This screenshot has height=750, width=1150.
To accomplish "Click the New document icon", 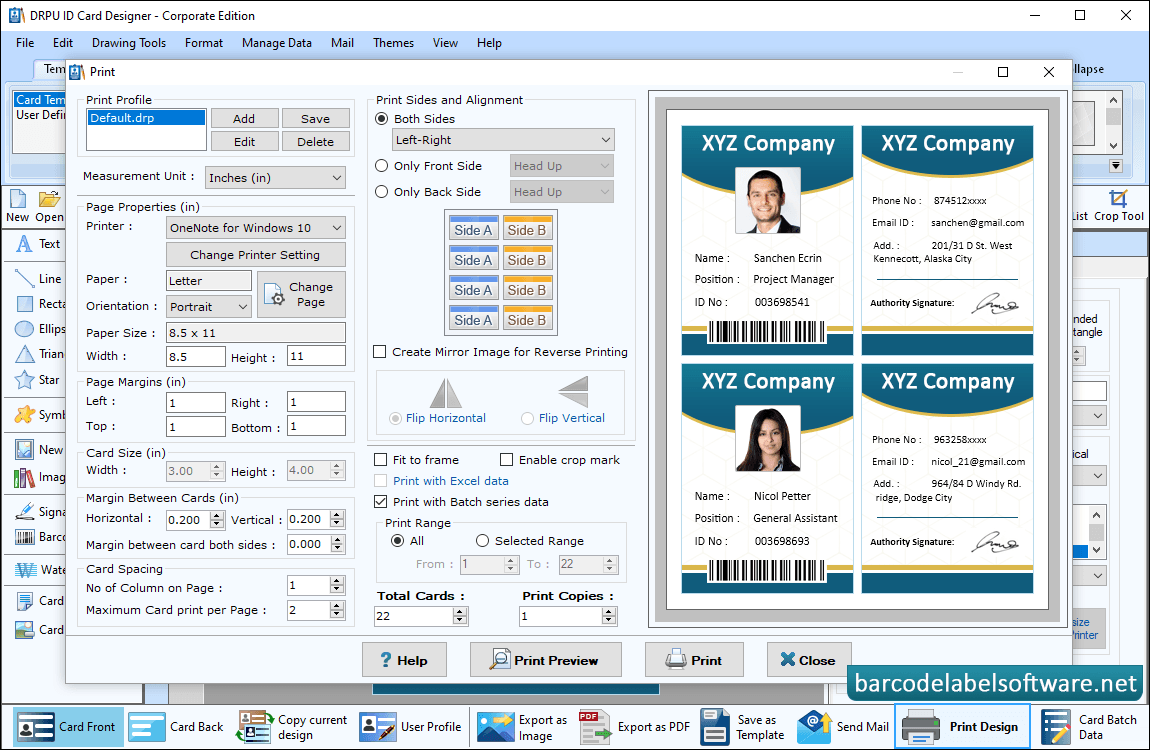I will (x=18, y=199).
